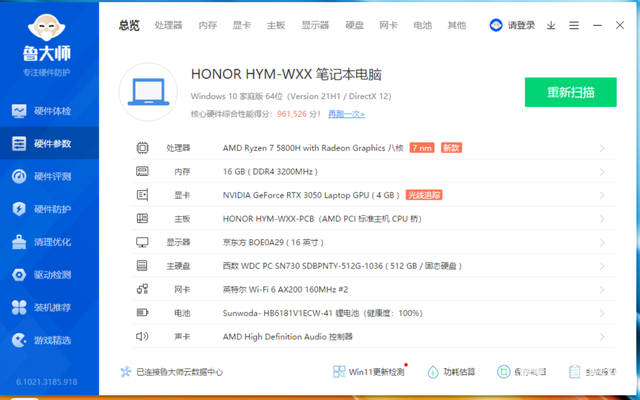Screen dimensions: 640x400
Task: Click version number 6.1021.3185.918
Action: (x=47, y=382)
